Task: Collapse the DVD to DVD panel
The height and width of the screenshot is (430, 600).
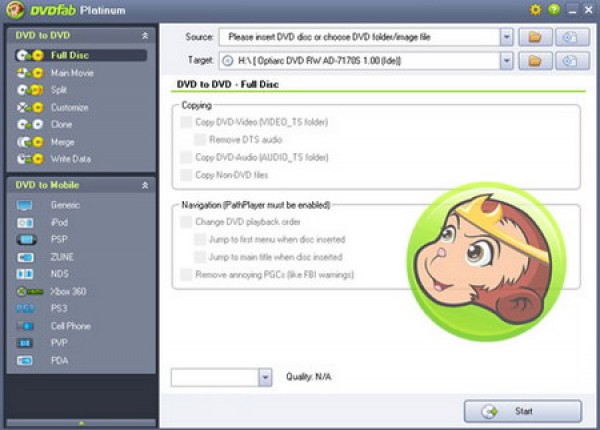Action: click(x=145, y=36)
